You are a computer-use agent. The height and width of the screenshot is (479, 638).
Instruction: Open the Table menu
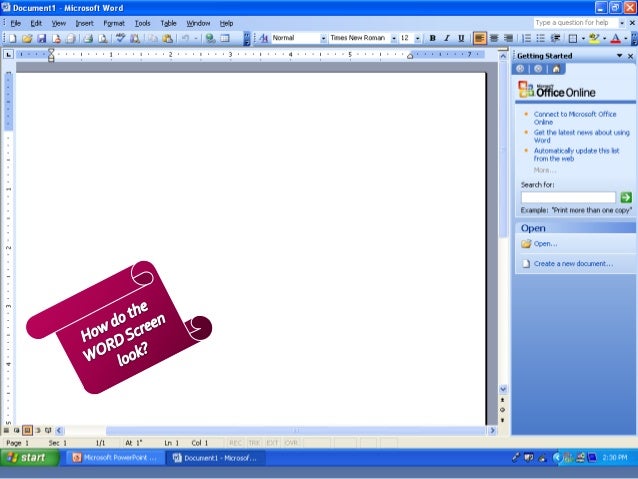click(168, 23)
